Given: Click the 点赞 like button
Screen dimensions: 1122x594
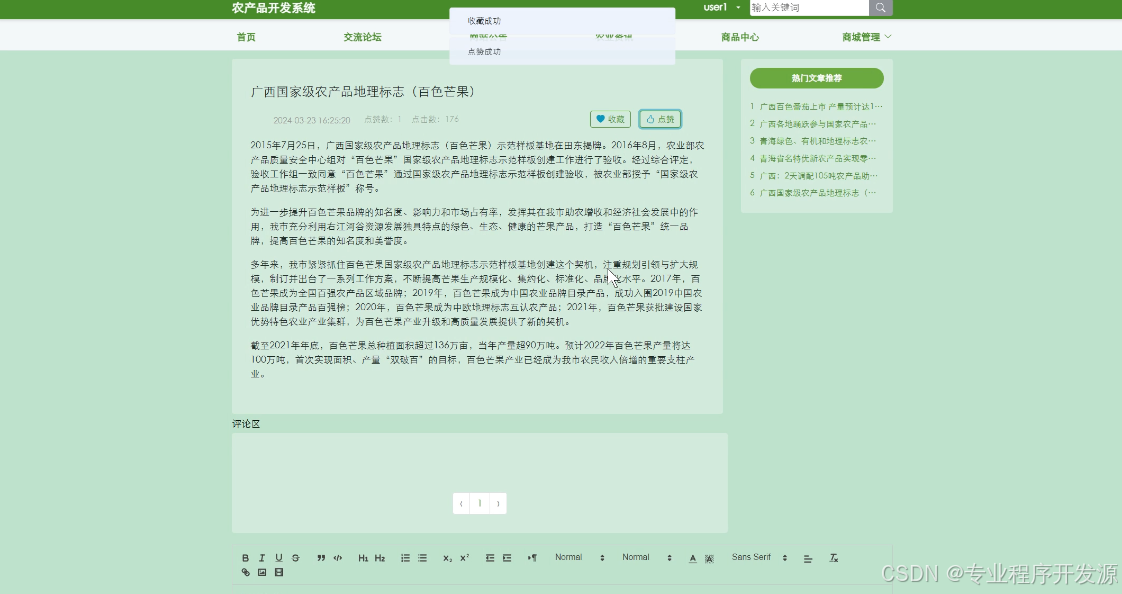Looking at the screenshot, I should 660,120.
